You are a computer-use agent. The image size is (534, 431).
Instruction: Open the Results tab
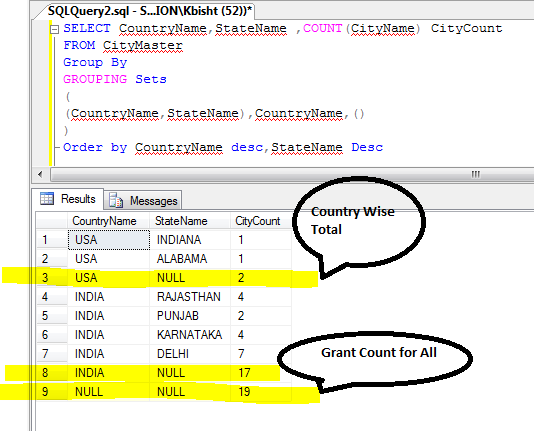click(x=67, y=198)
